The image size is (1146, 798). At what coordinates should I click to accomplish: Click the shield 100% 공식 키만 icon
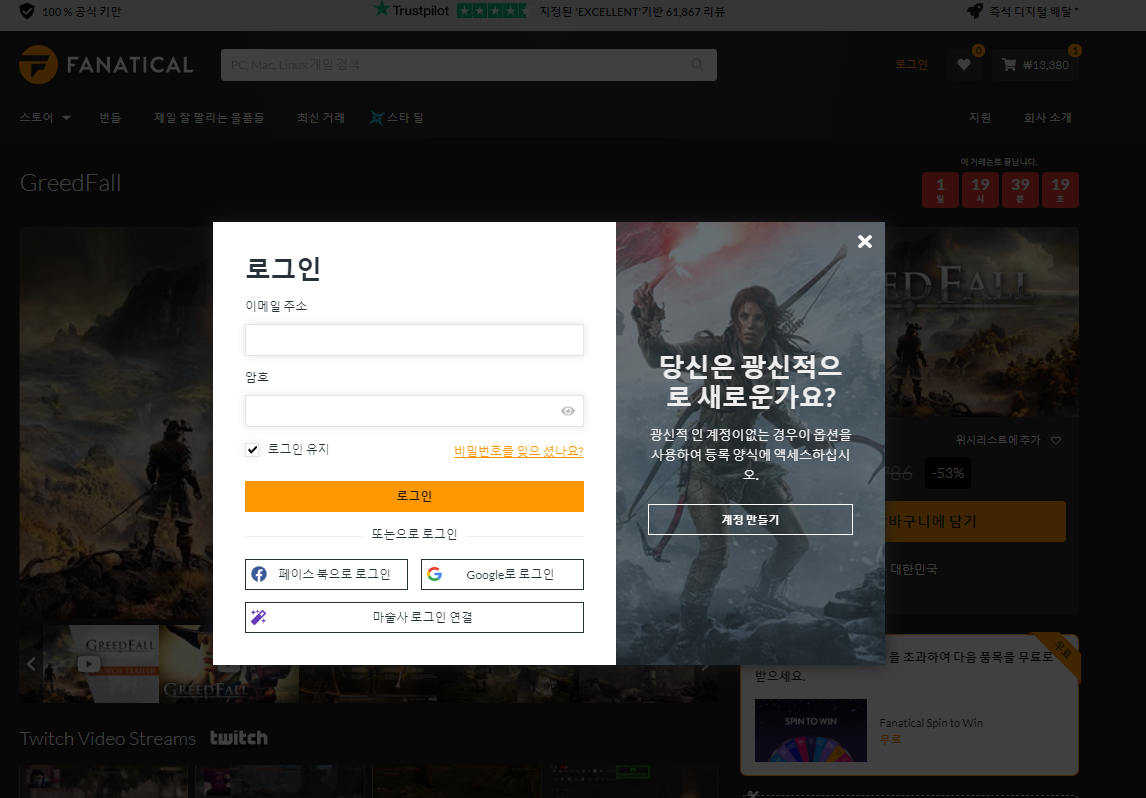coord(27,11)
